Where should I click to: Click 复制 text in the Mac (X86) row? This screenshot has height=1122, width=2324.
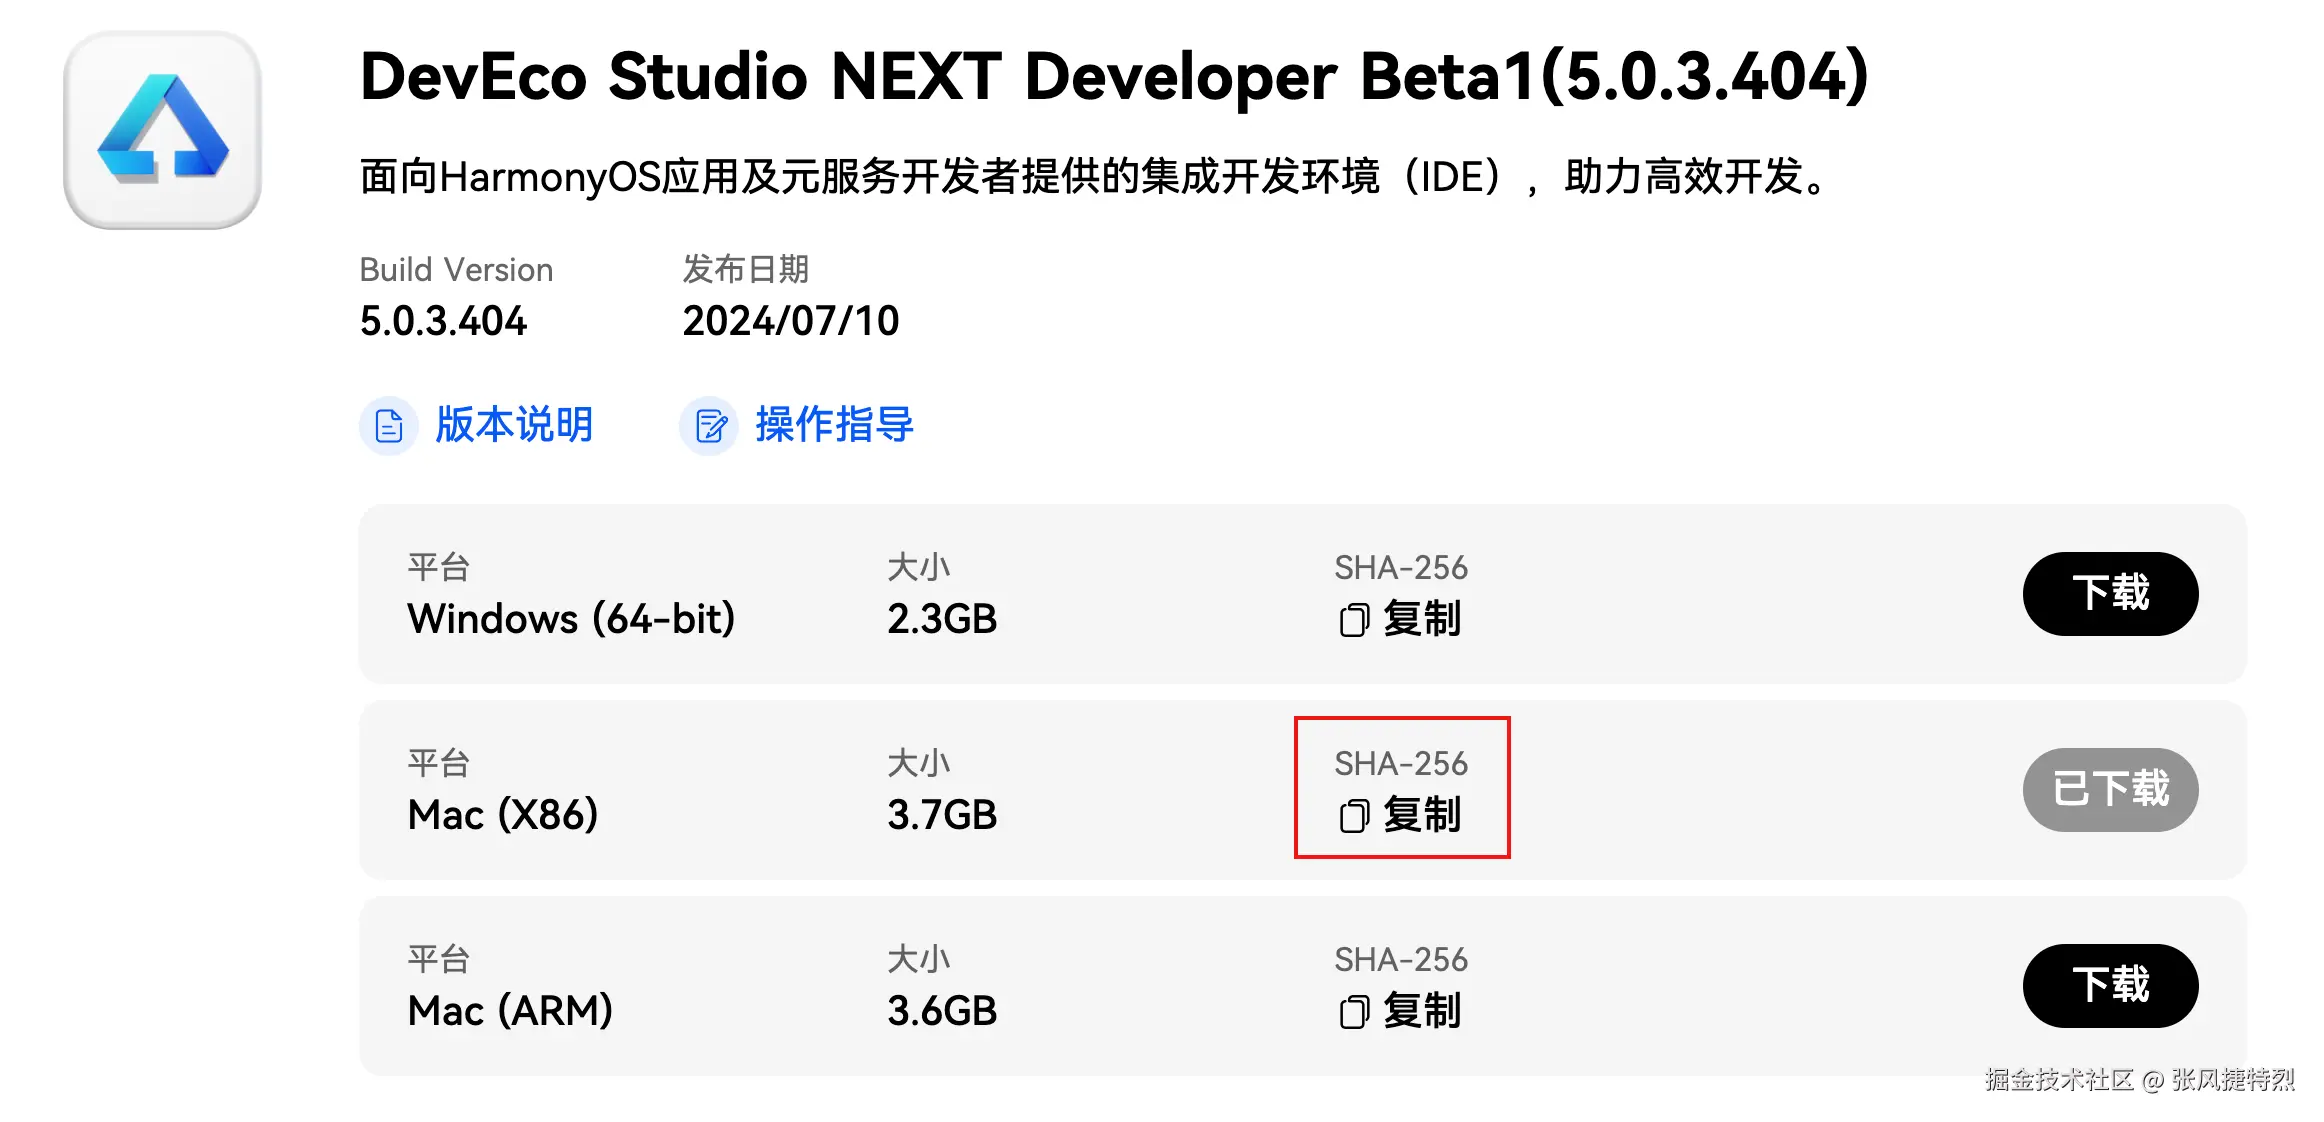[x=1423, y=815]
